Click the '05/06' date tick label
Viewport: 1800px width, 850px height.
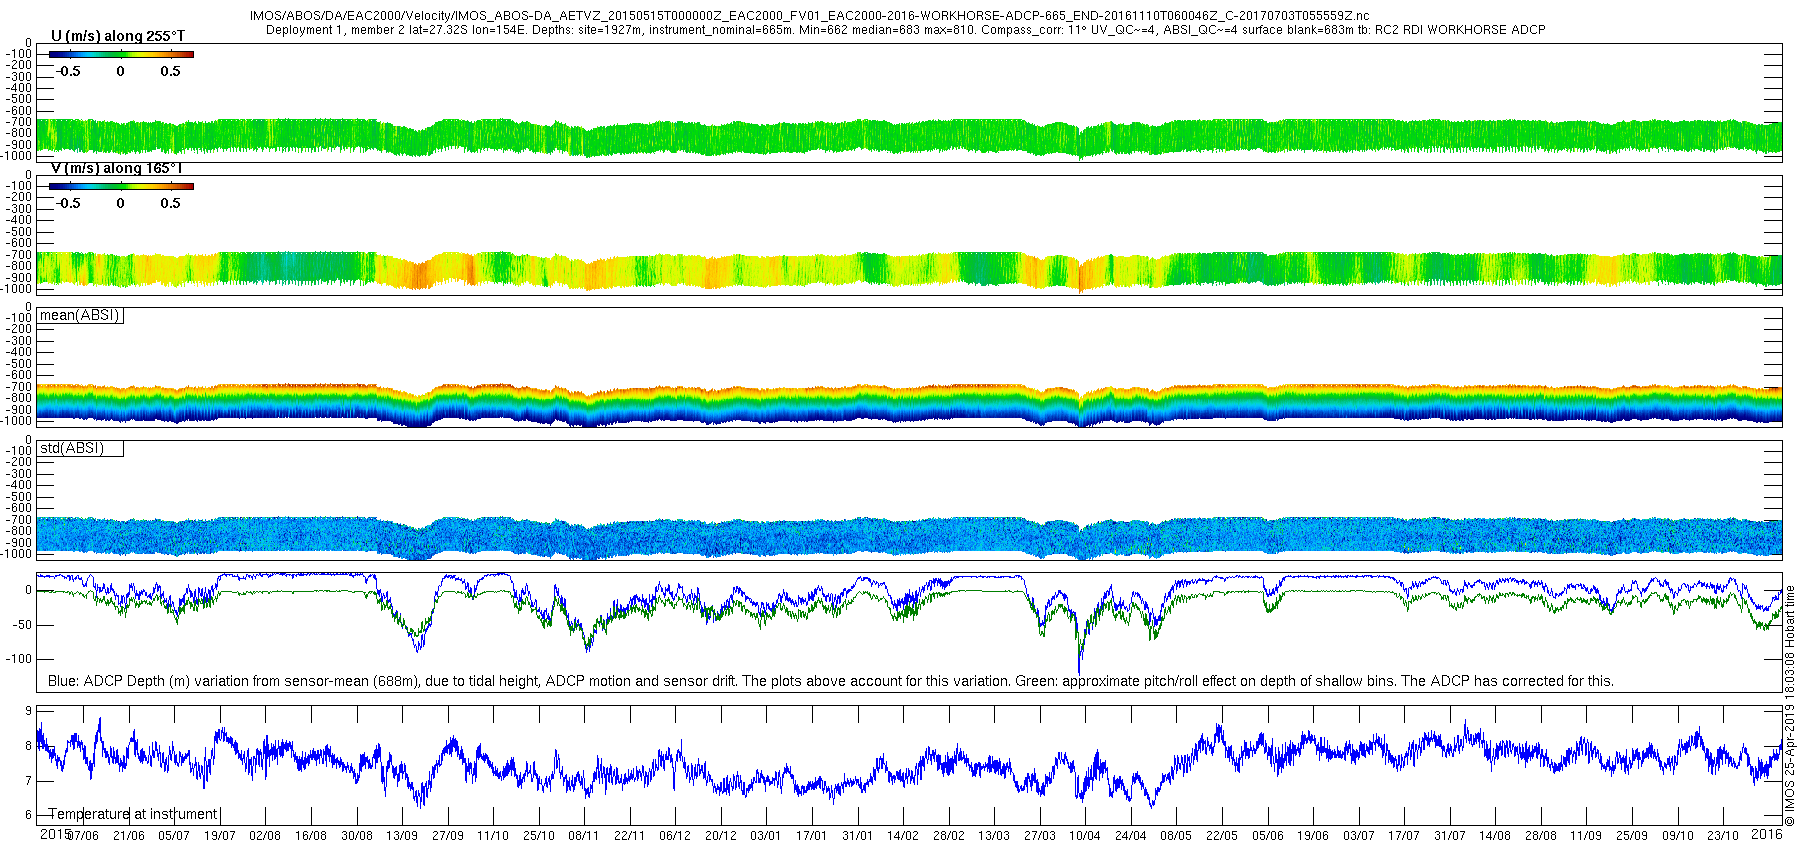[1268, 836]
